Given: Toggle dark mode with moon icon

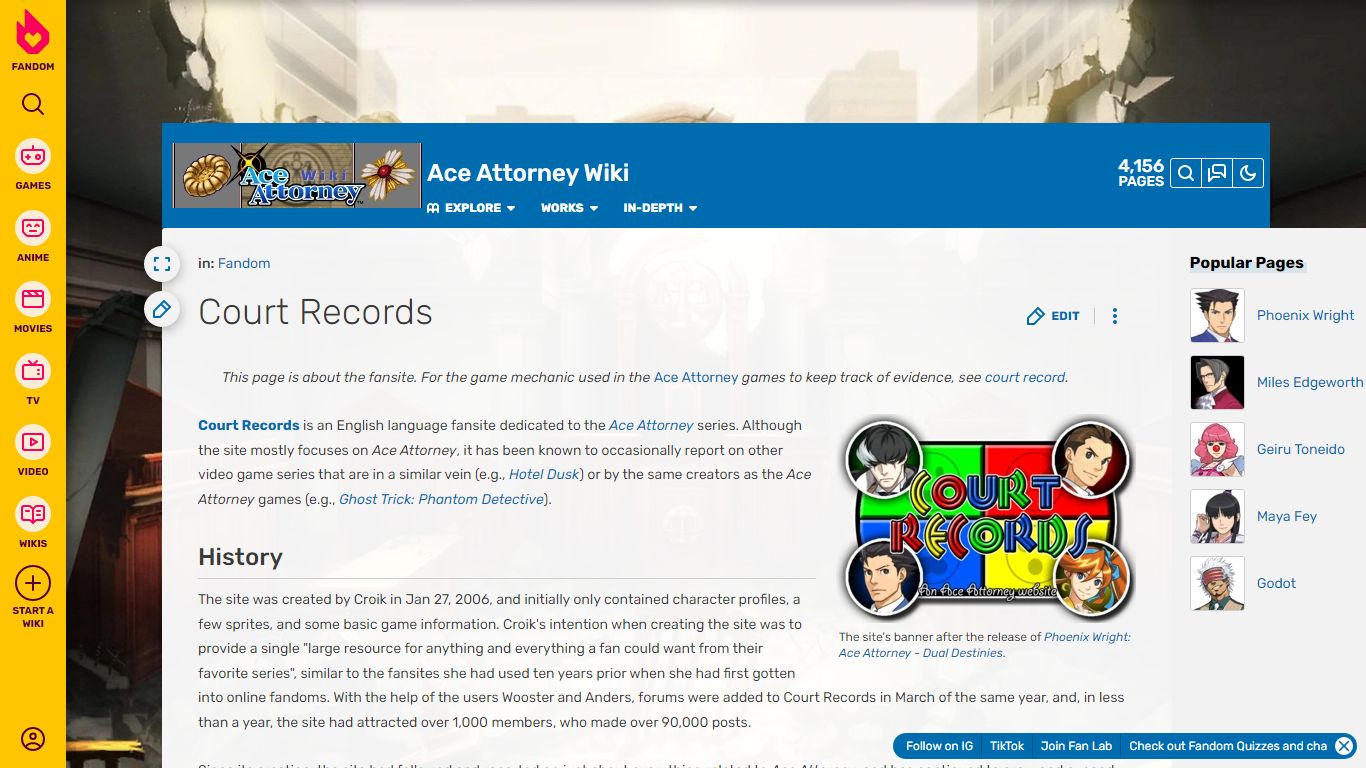Looking at the screenshot, I should point(1248,173).
